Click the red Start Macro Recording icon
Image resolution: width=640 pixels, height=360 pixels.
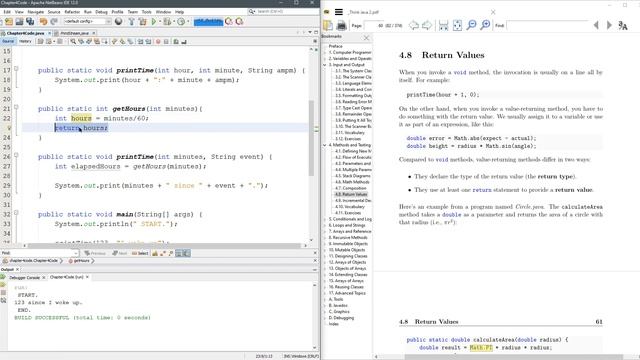(158, 41)
